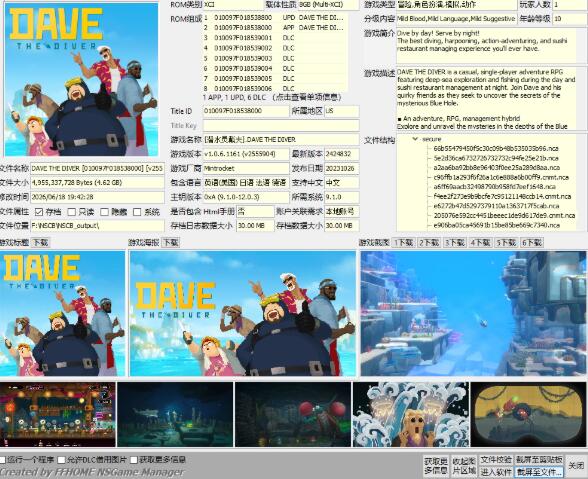Select the file ending in 25a289d8aa.nca

(x=496, y=168)
